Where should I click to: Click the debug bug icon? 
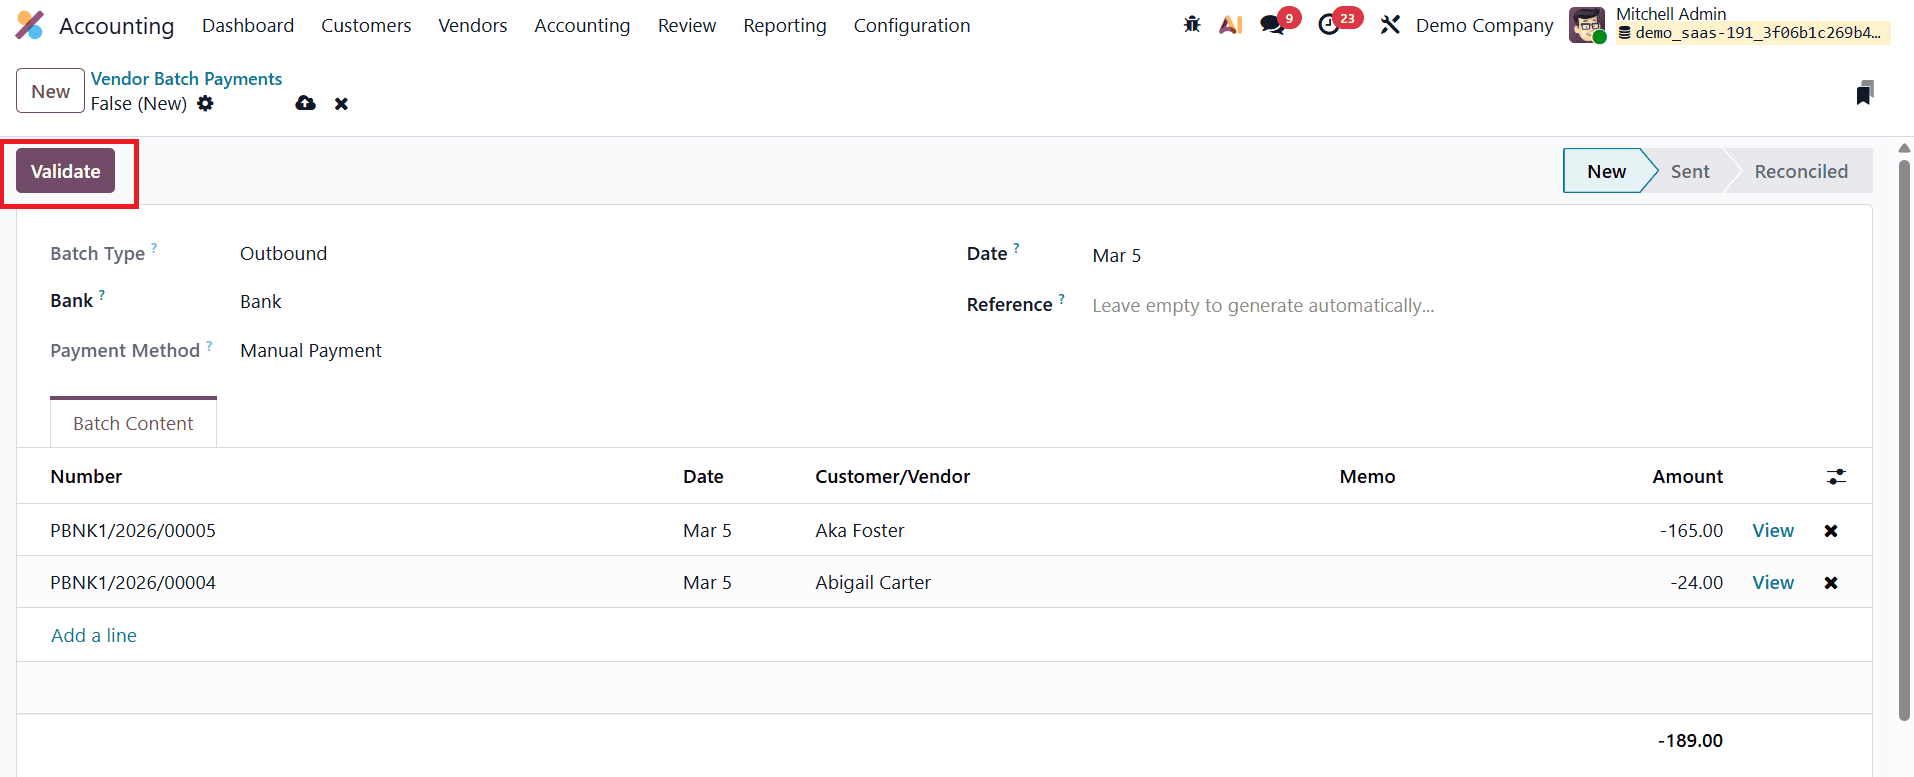[1191, 25]
